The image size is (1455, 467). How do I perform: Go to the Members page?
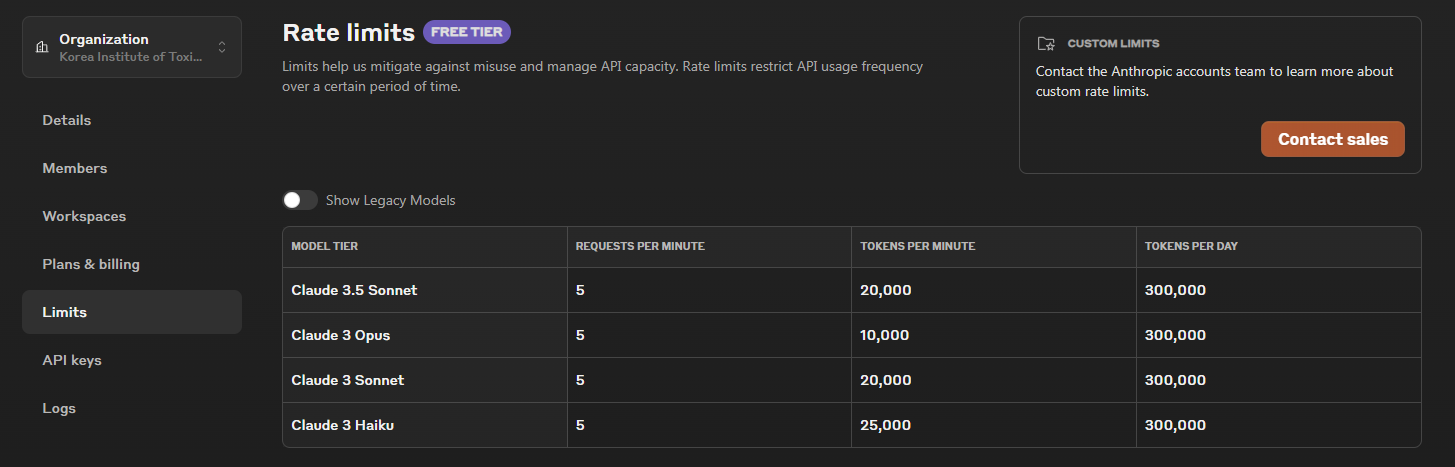75,168
